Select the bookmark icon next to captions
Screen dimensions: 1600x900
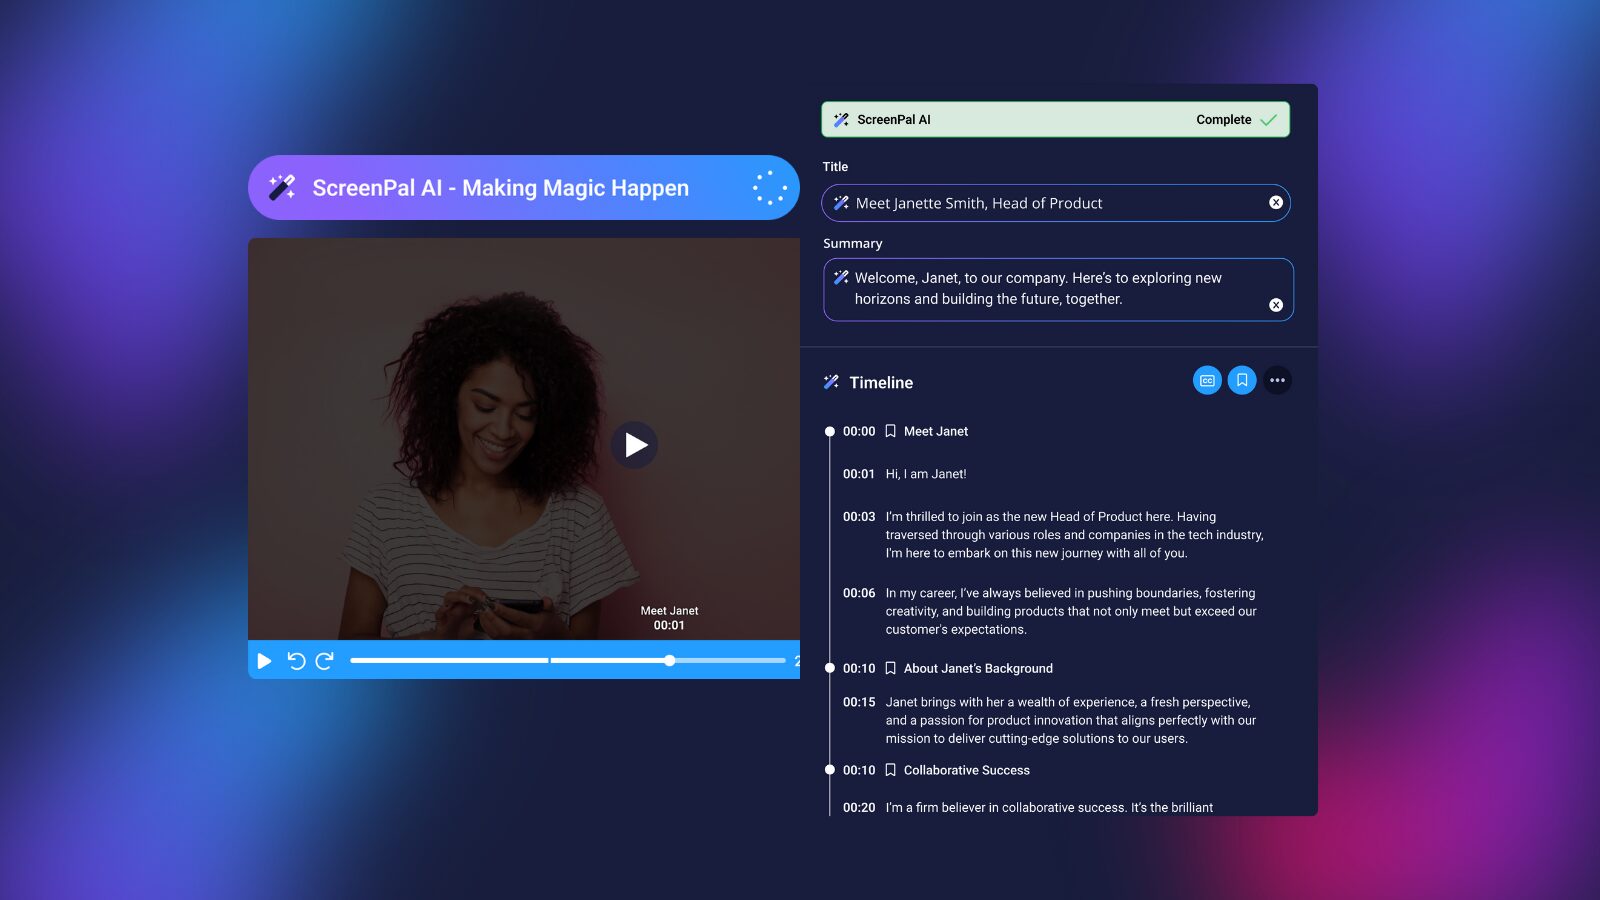[1242, 380]
